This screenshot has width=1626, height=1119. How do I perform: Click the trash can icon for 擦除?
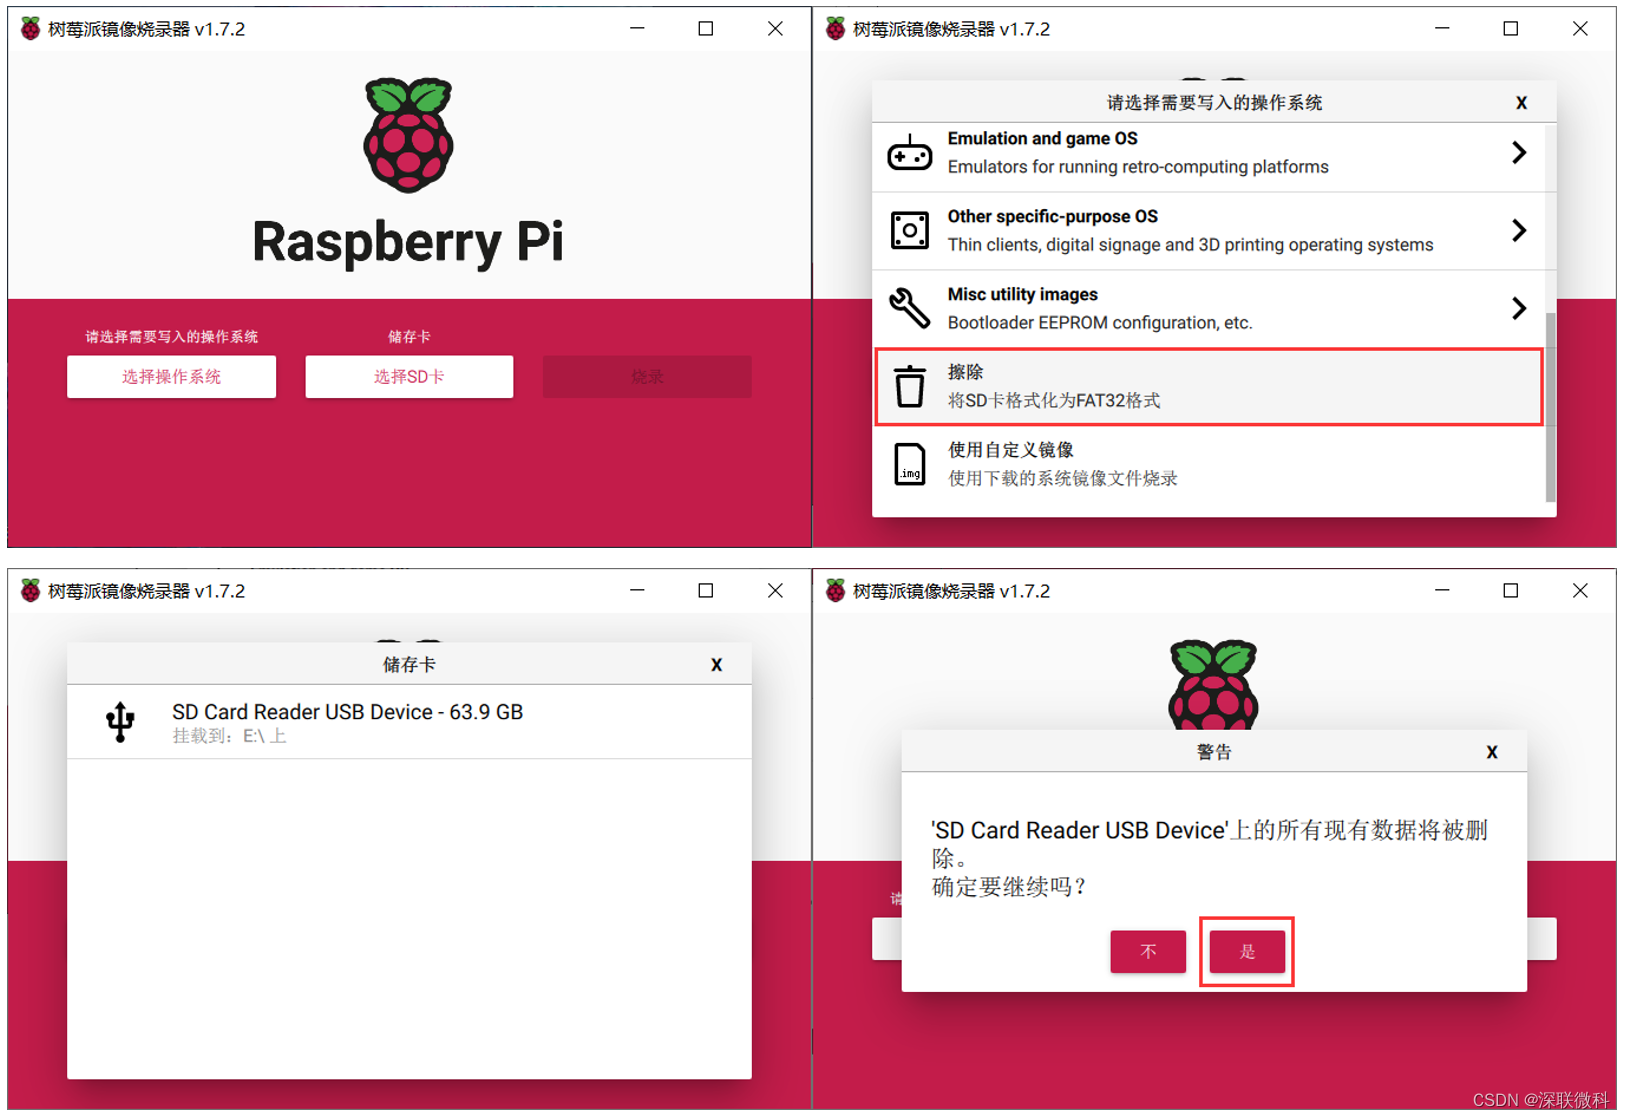click(910, 386)
